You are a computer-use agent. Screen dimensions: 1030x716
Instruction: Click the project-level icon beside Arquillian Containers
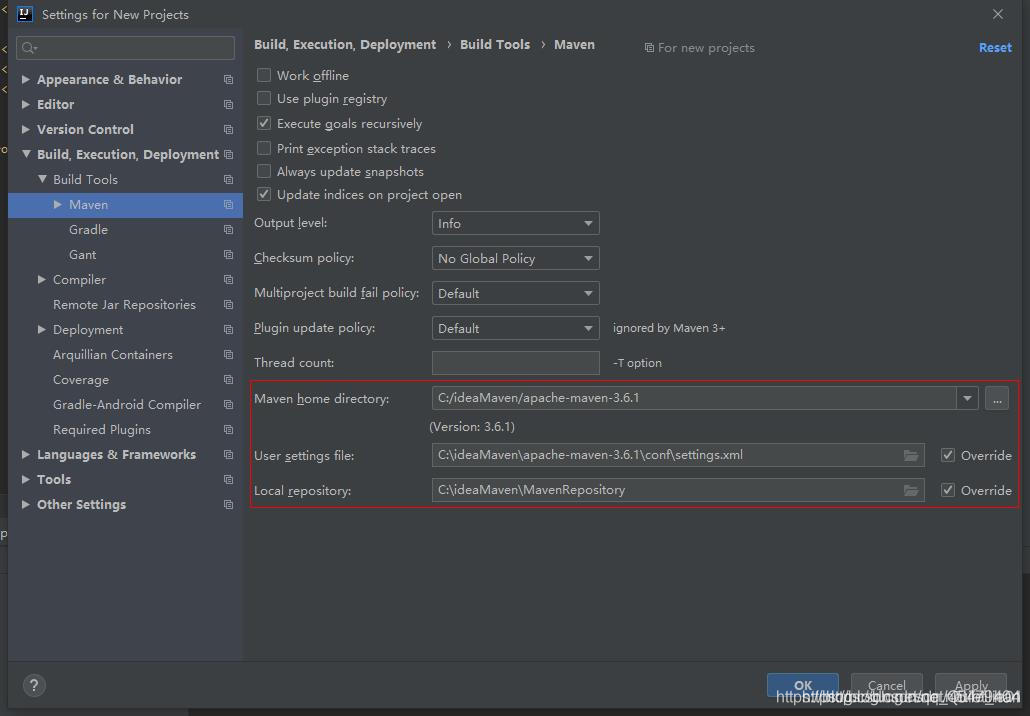coord(229,354)
